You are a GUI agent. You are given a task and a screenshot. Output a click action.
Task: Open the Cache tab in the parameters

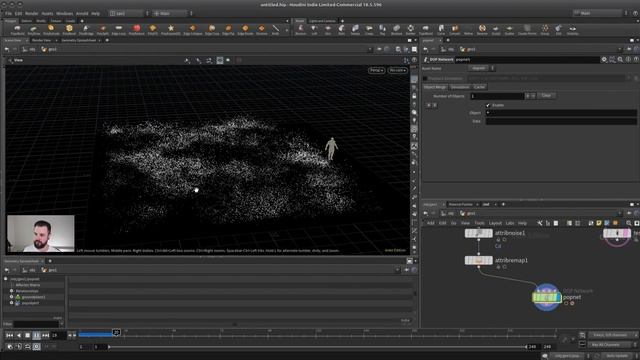(x=480, y=87)
